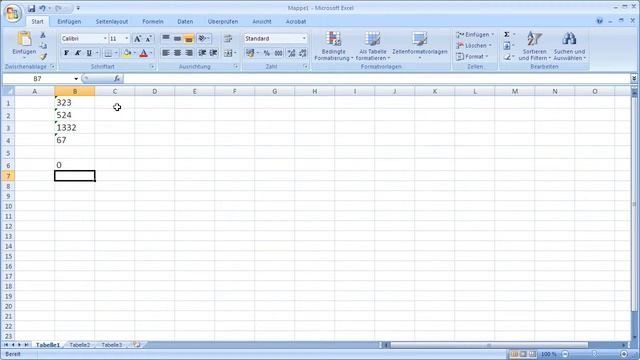
Task: Toggle italic formatting (K)
Action: pyautogui.click(x=78, y=53)
